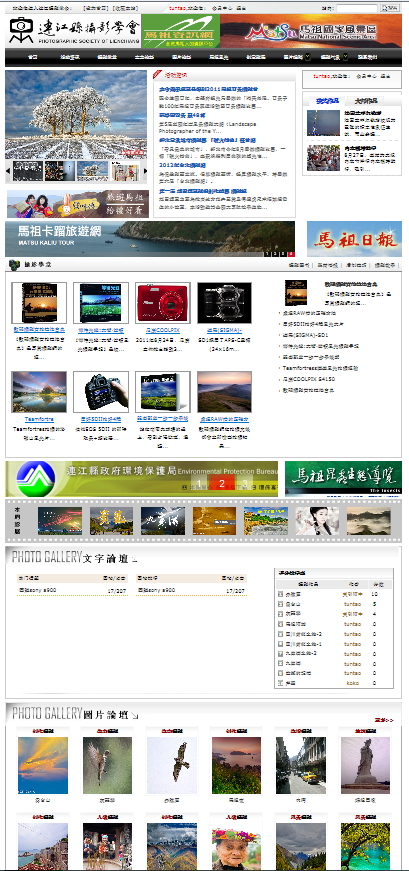Switch to banner slide number 3 on Environmental Protection banner

click(x=244, y=483)
